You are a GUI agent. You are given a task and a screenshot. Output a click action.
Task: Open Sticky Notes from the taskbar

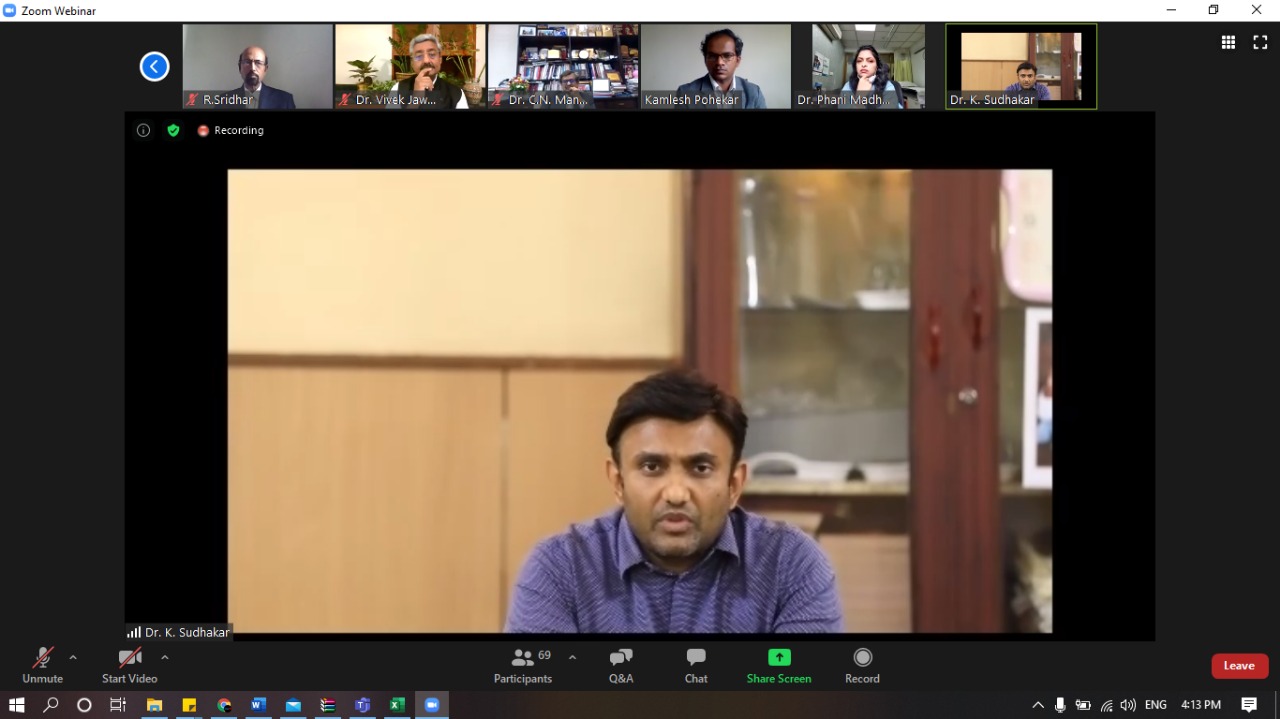click(x=189, y=705)
